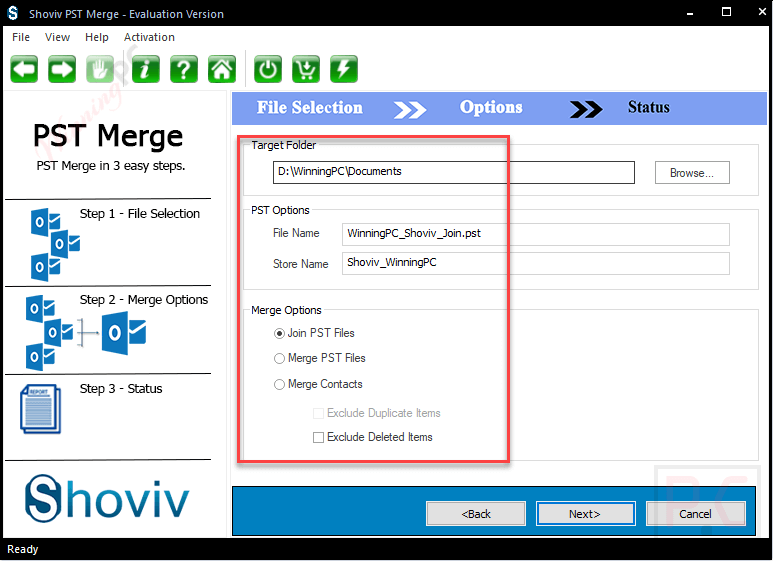Image resolution: width=773 pixels, height=561 pixels.
Task: Click Step 1 - File Selection label
Action: (140, 214)
